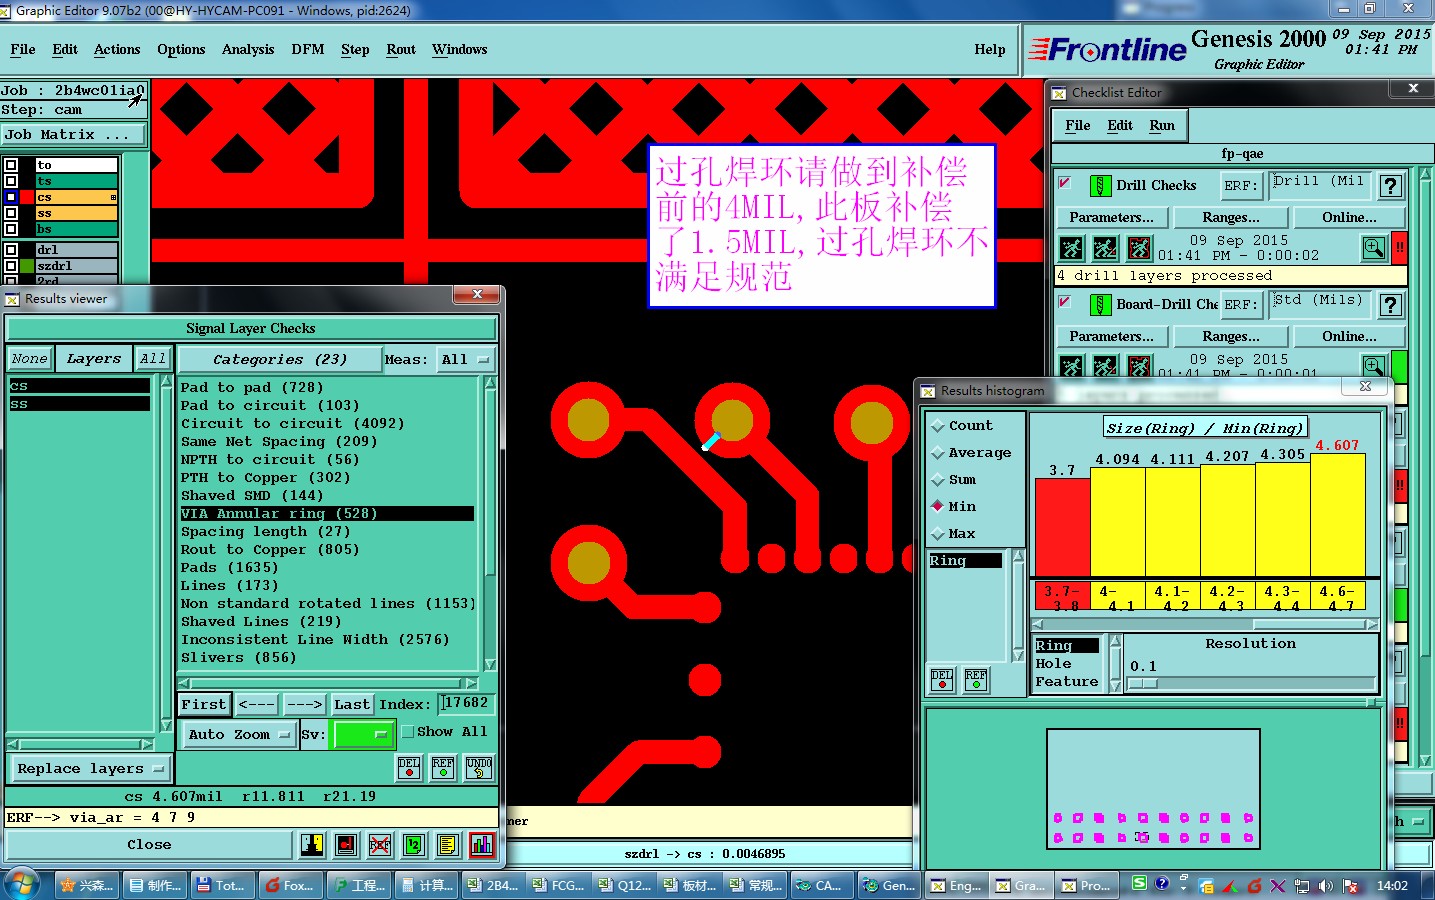Toggle the checkbox for layer cs

click(10, 197)
